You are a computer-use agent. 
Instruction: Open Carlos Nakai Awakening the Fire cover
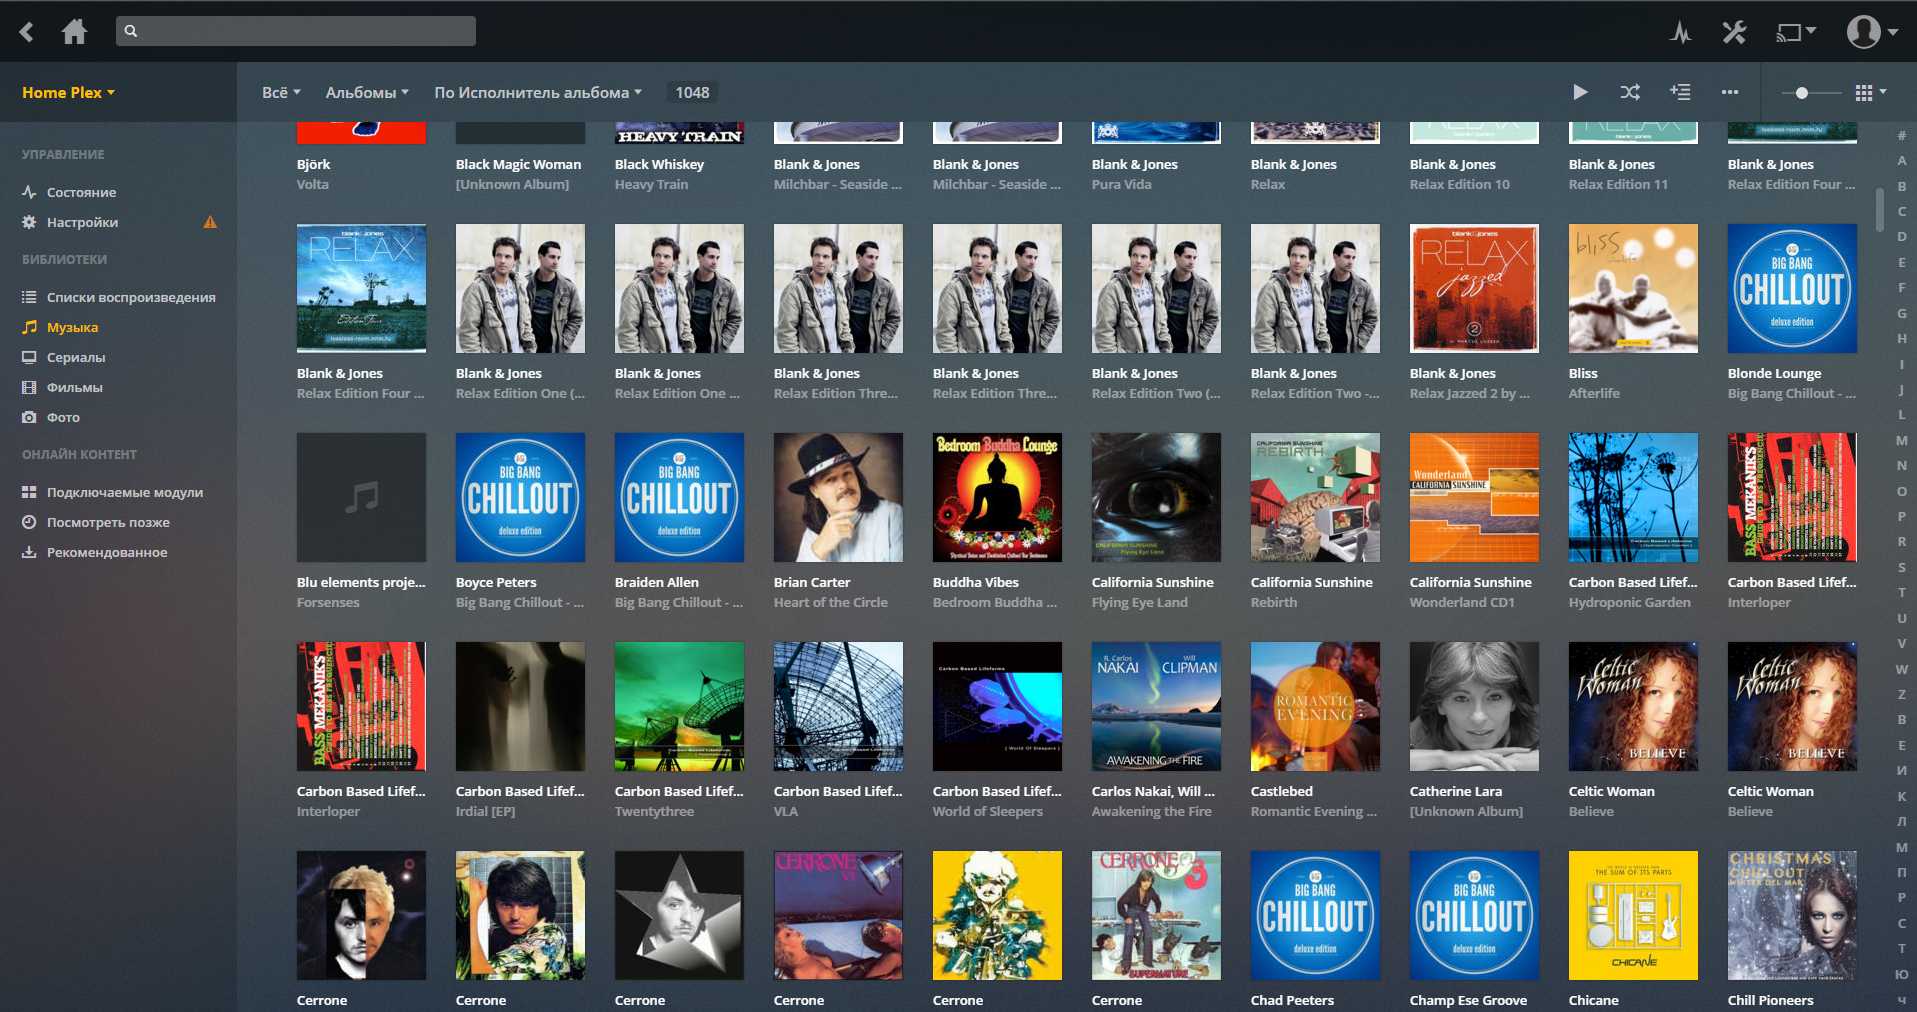point(1156,706)
